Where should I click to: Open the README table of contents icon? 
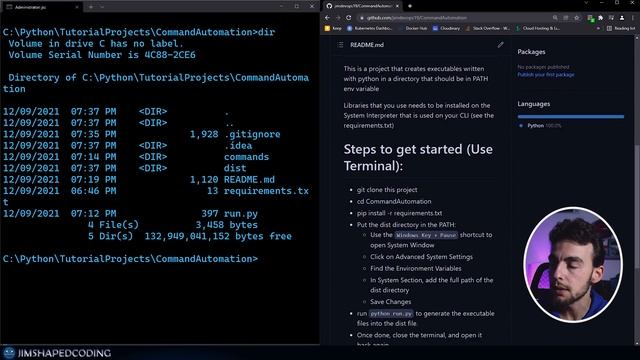[x=340, y=45]
